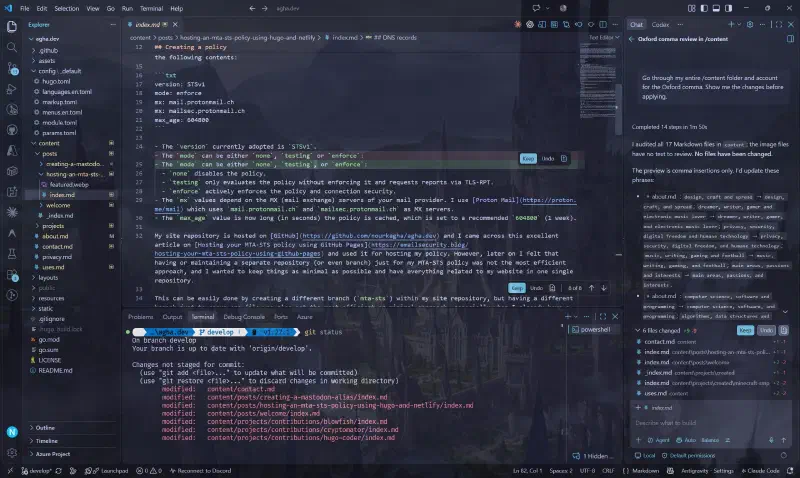Open the Selection menu
Image resolution: width=800 pixels, height=478 pixels.
click(67, 8)
